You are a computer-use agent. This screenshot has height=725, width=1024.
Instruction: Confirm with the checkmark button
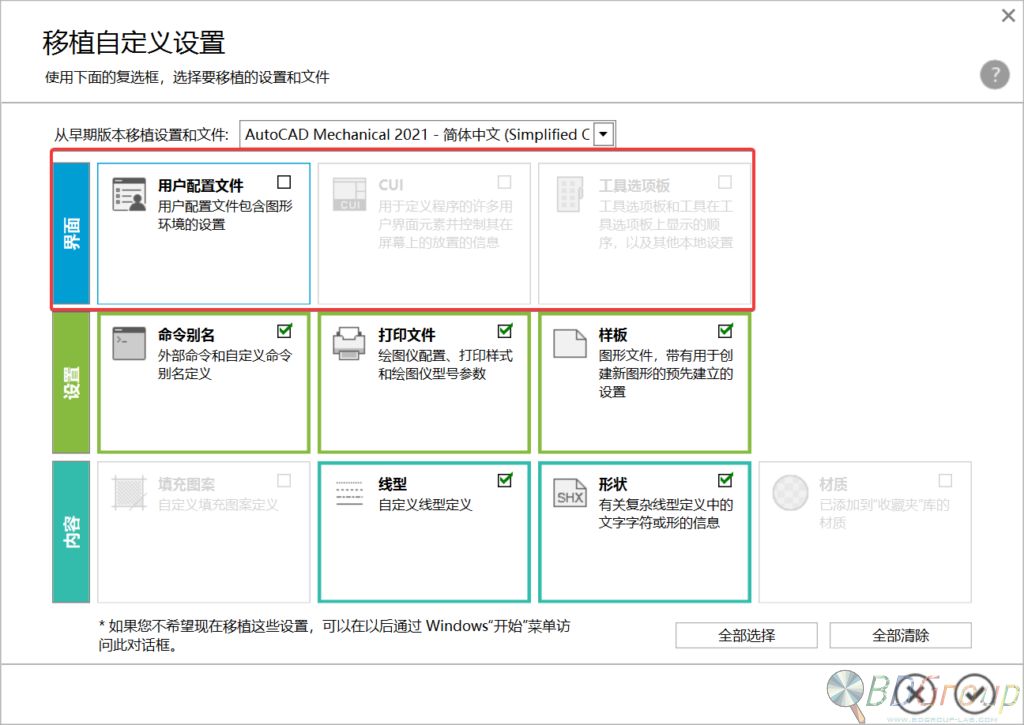pyautogui.click(x=973, y=695)
